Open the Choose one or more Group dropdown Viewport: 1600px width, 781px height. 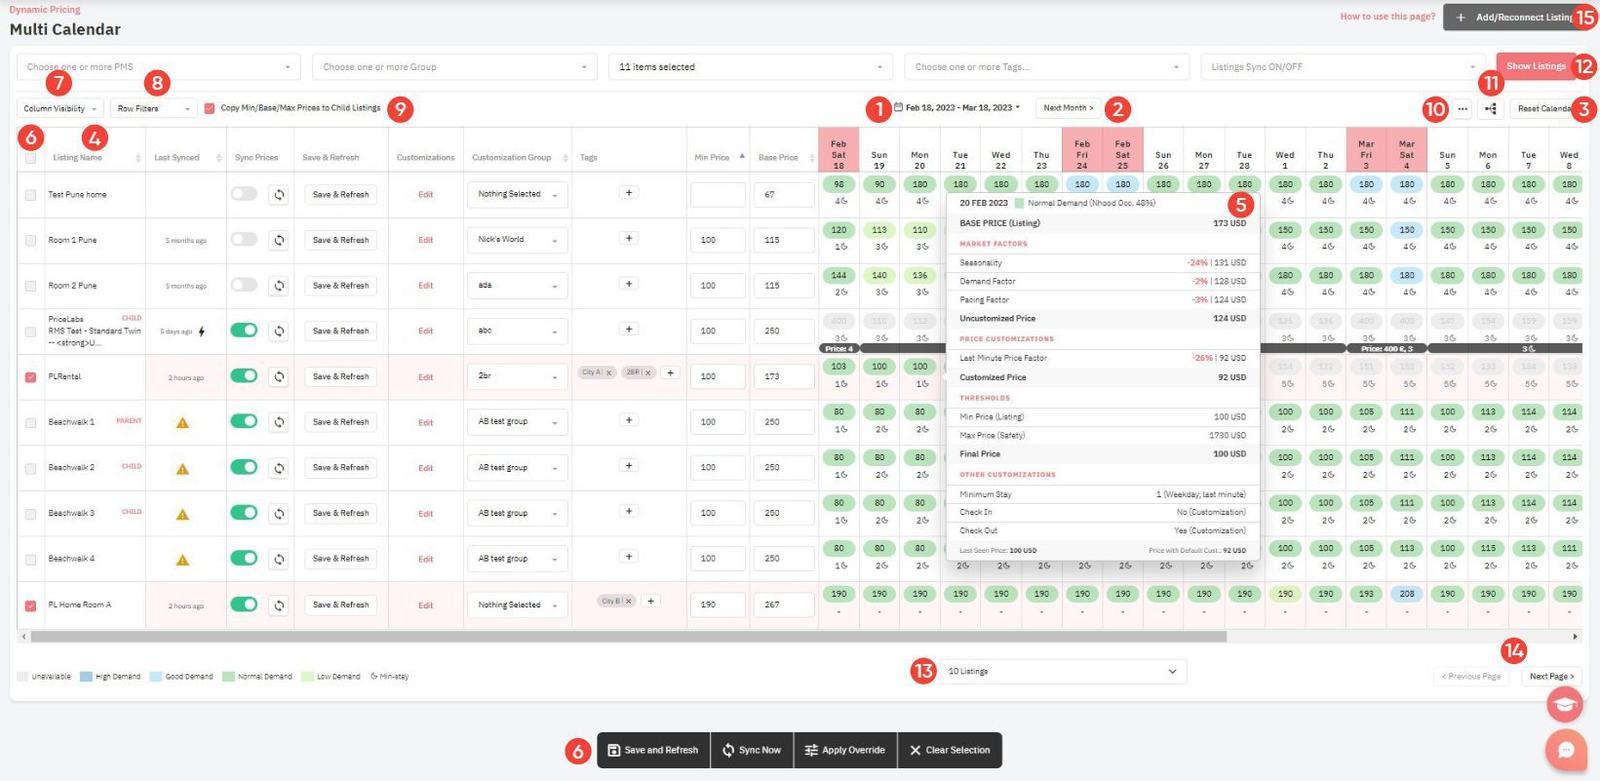pyautogui.click(x=455, y=67)
